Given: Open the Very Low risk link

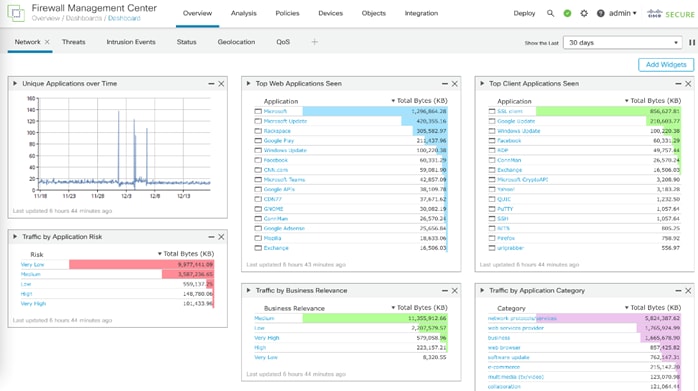Looking at the screenshot, I should click(x=32, y=265).
